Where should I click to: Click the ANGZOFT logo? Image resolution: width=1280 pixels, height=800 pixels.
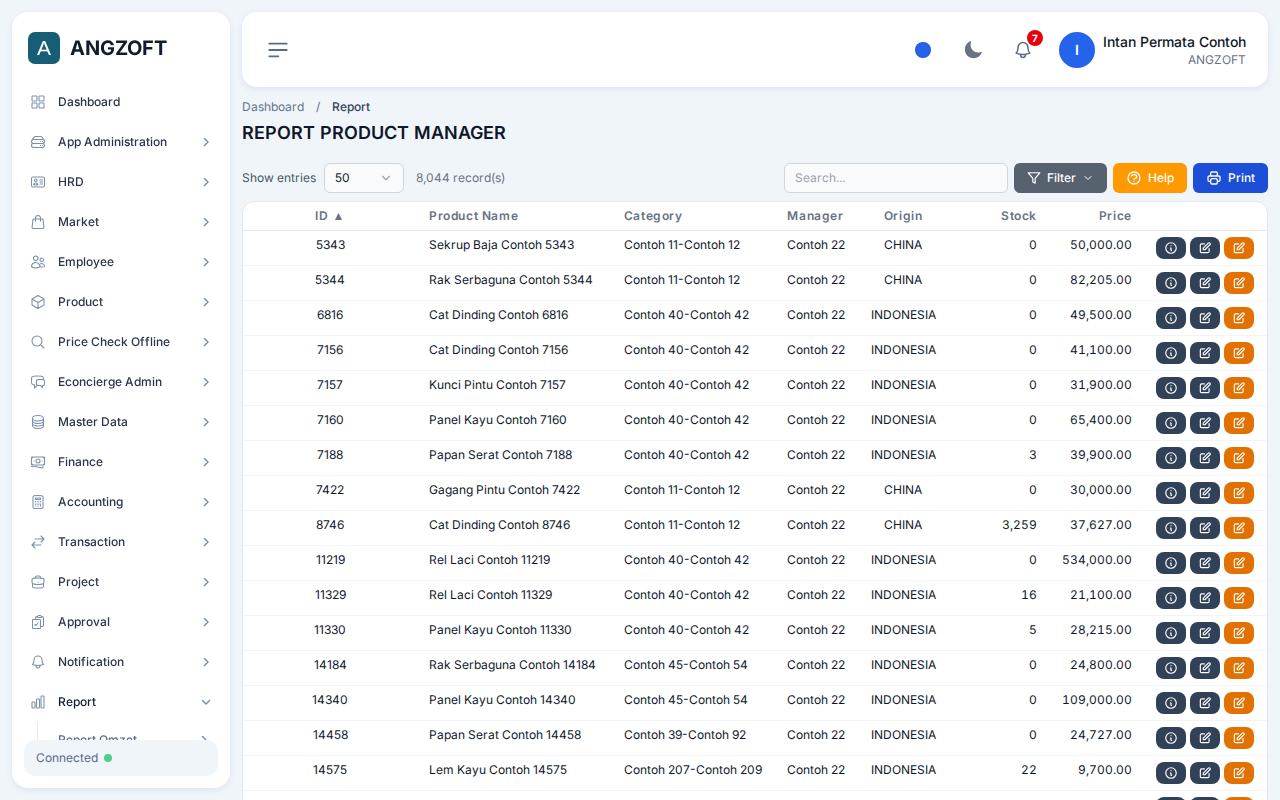(x=98, y=48)
